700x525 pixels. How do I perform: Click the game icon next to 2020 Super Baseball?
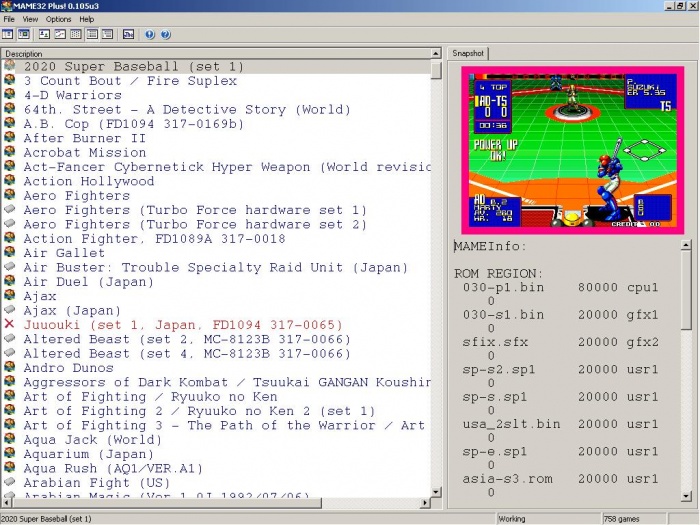[9, 66]
